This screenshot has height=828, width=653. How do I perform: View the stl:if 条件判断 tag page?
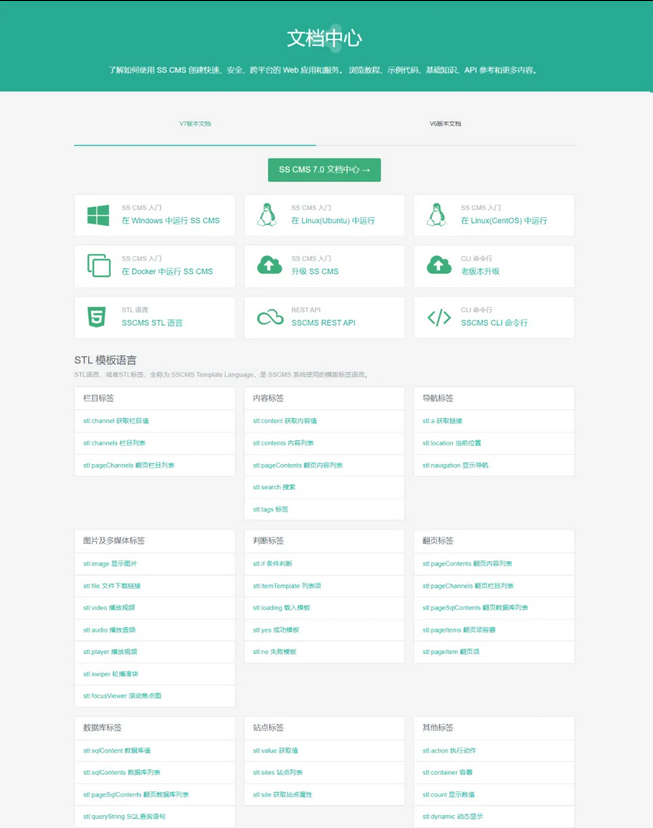[x=273, y=564]
